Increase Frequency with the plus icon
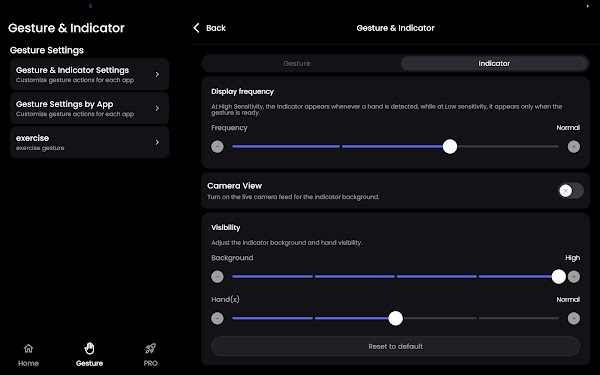 574,147
